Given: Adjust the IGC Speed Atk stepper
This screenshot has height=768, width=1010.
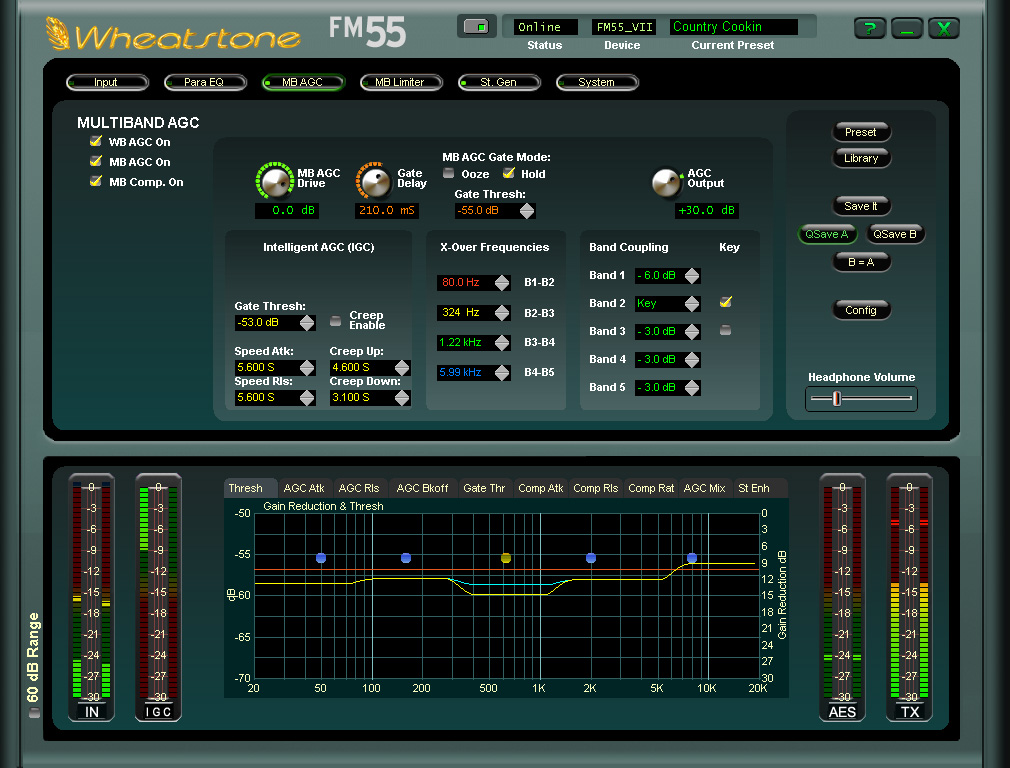Looking at the screenshot, I should (x=307, y=368).
